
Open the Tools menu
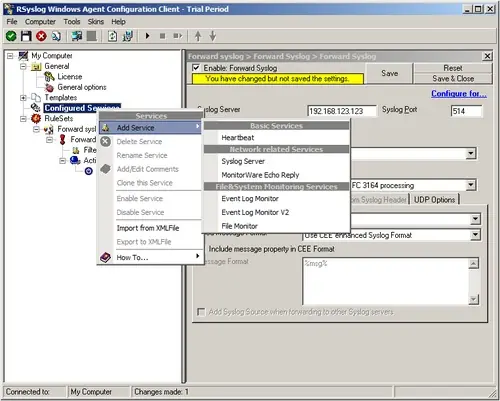pos(72,22)
